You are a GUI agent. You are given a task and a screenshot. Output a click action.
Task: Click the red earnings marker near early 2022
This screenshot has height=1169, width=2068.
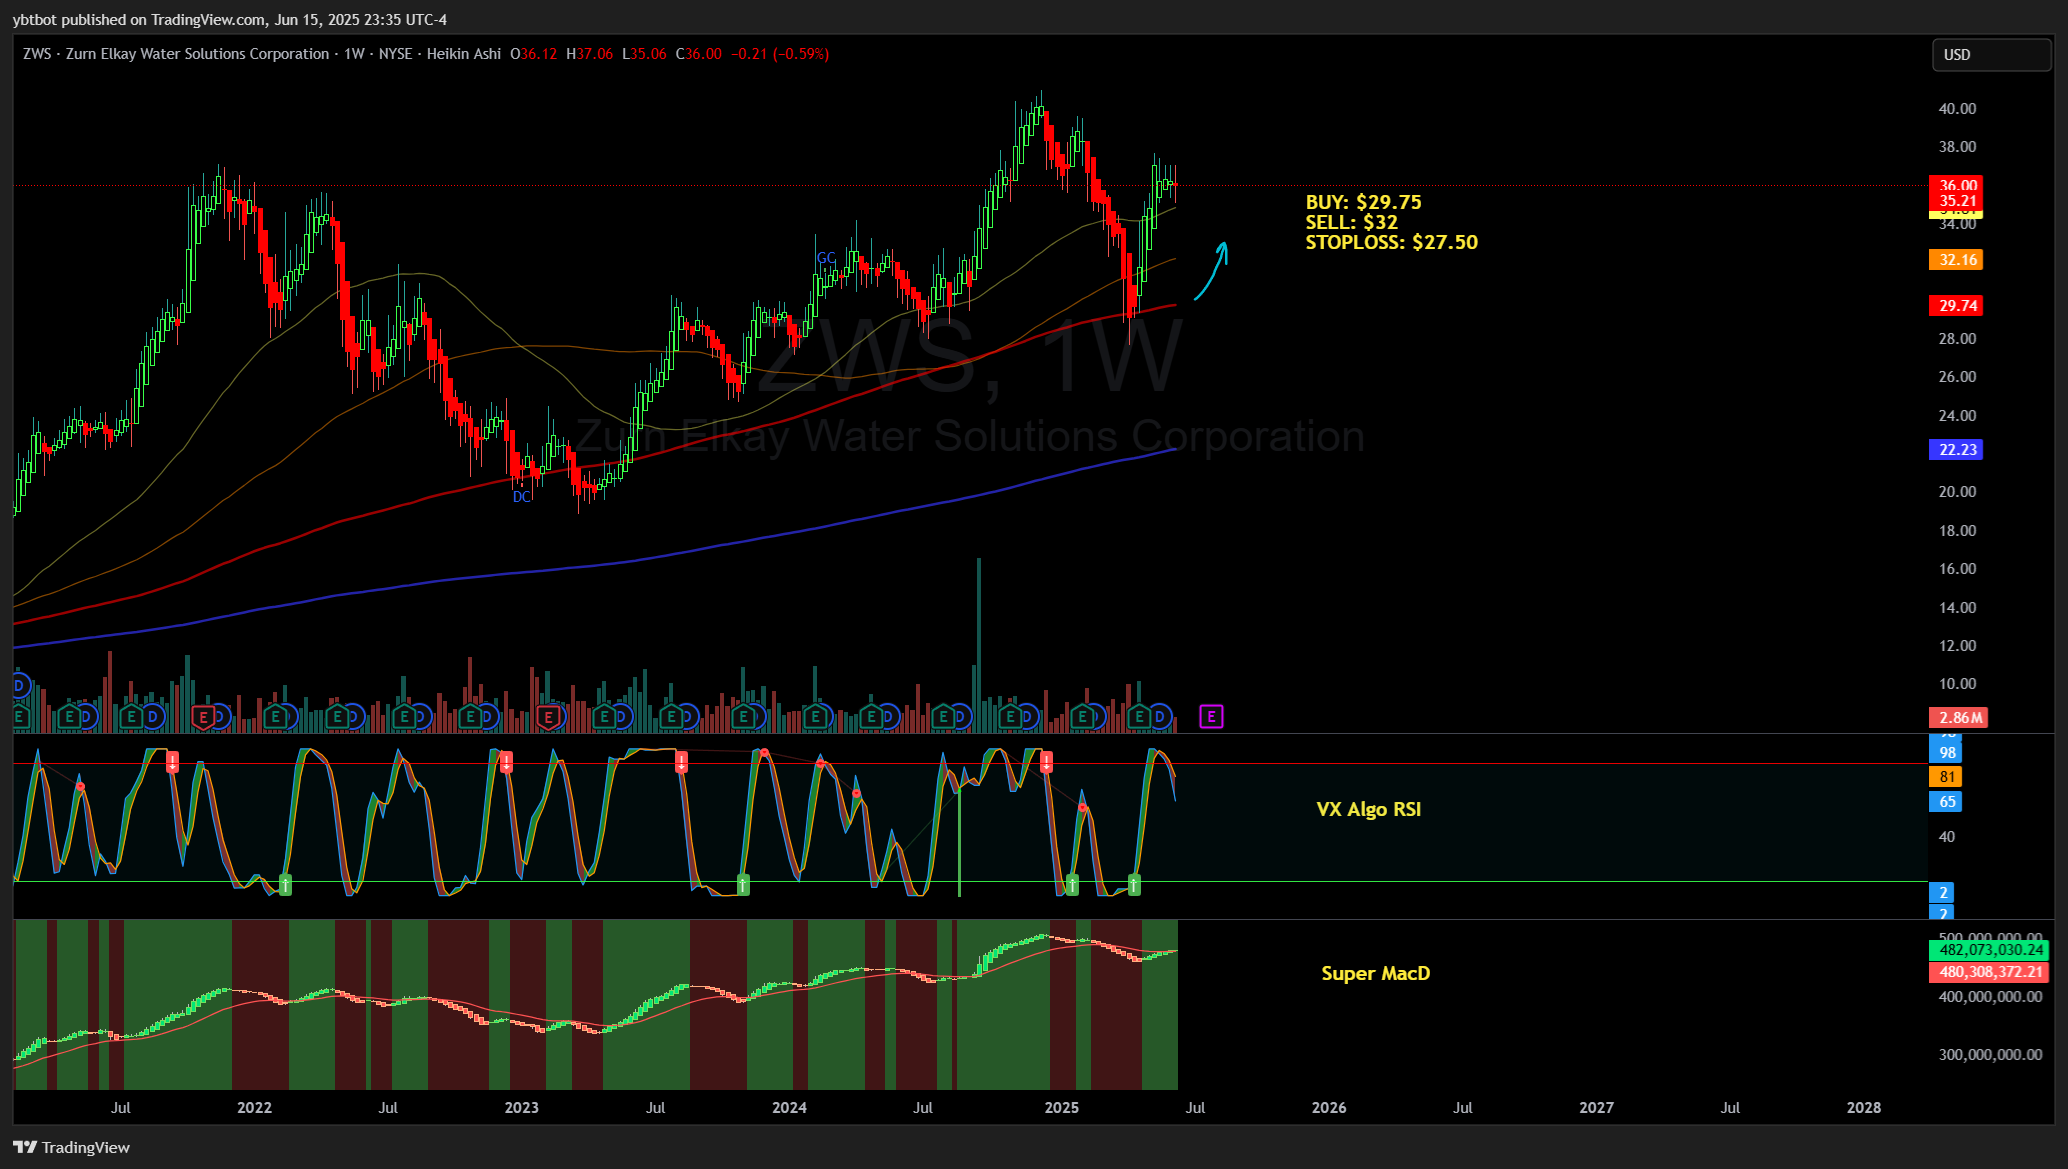[x=203, y=717]
